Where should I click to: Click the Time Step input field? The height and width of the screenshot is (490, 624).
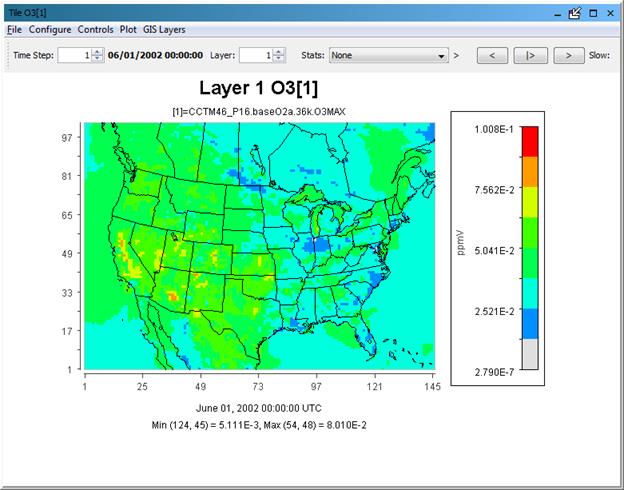pos(74,55)
